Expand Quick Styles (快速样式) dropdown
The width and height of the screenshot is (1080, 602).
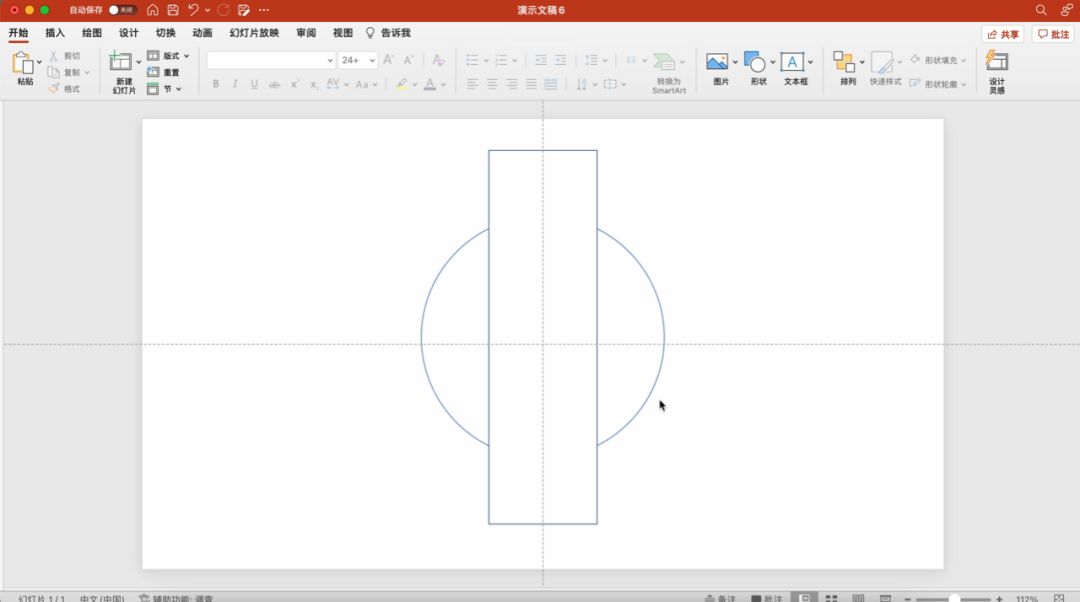click(x=899, y=62)
